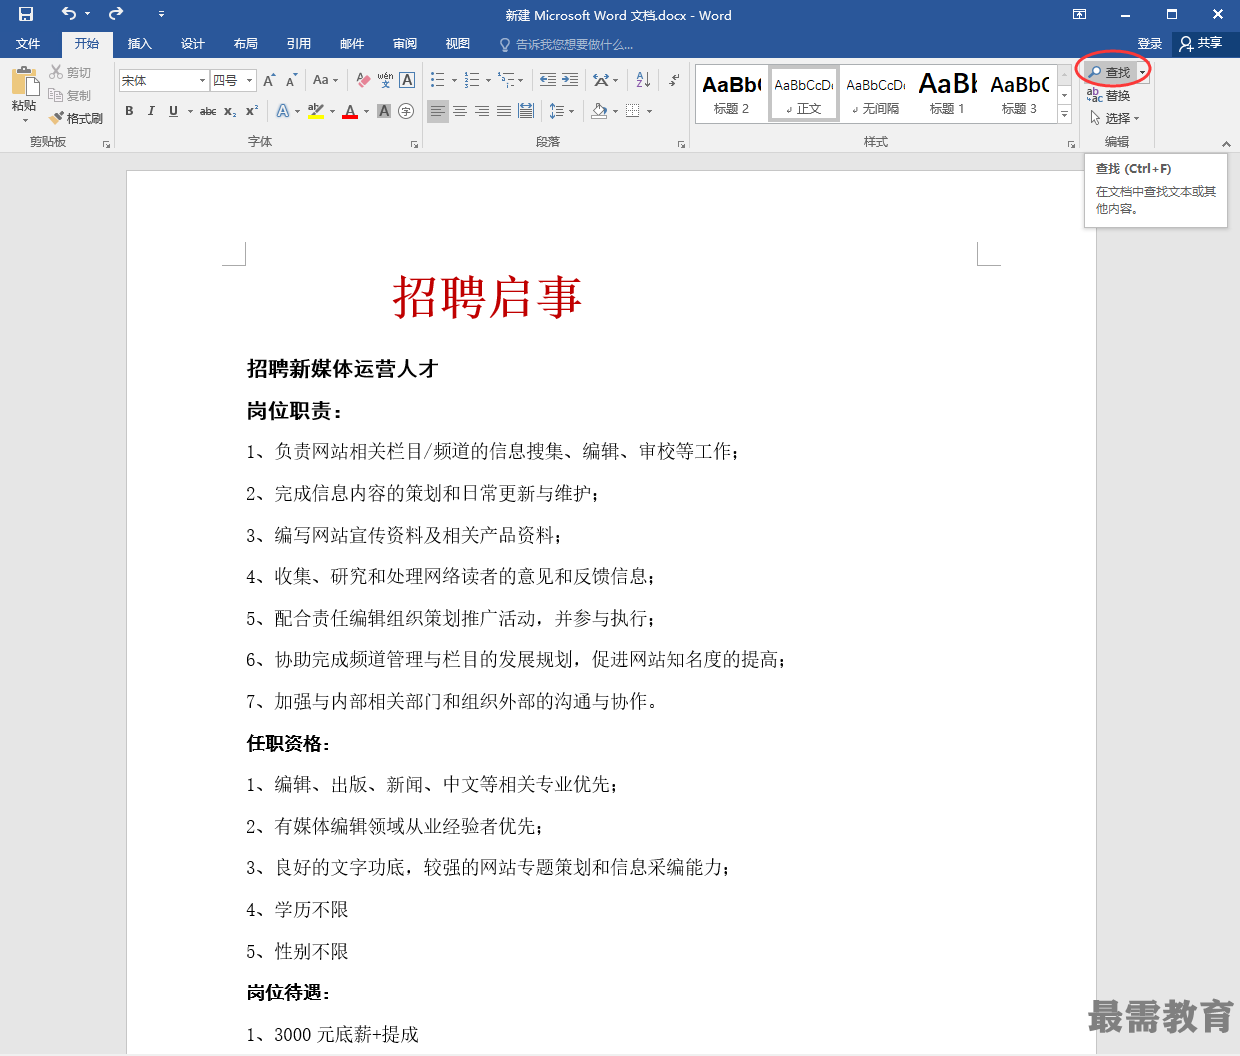Screen dimensions: 1240x1056
Task: Undo the last action
Action: 68,14
